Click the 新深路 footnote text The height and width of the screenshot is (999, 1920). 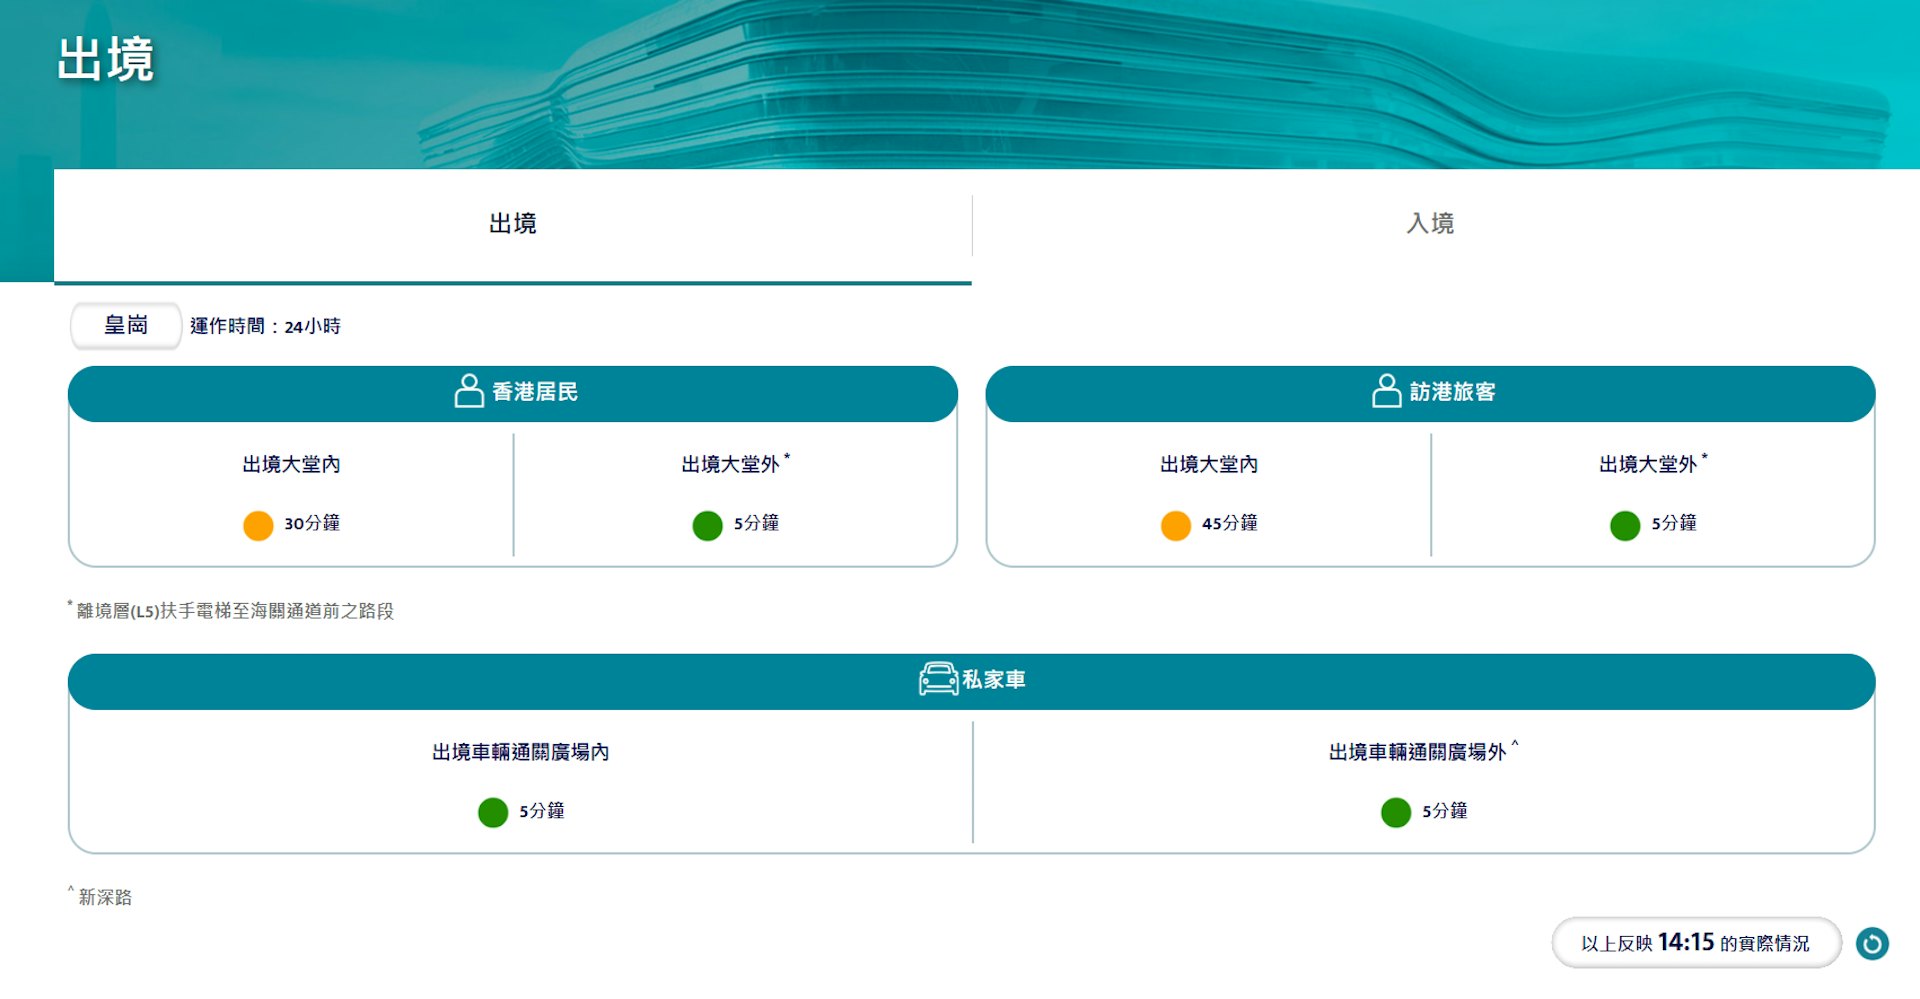coord(100,896)
